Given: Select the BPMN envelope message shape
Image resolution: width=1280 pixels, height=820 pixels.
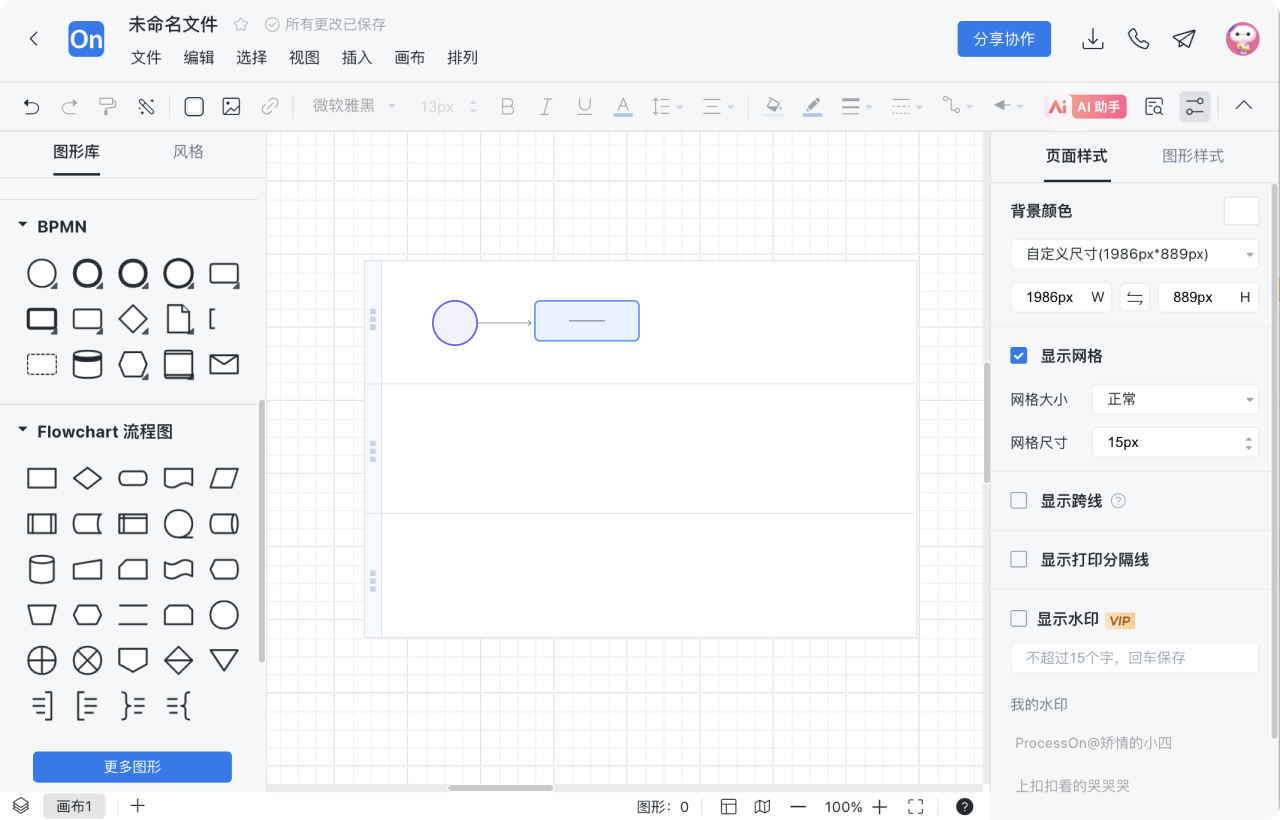Looking at the screenshot, I should [224, 364].
